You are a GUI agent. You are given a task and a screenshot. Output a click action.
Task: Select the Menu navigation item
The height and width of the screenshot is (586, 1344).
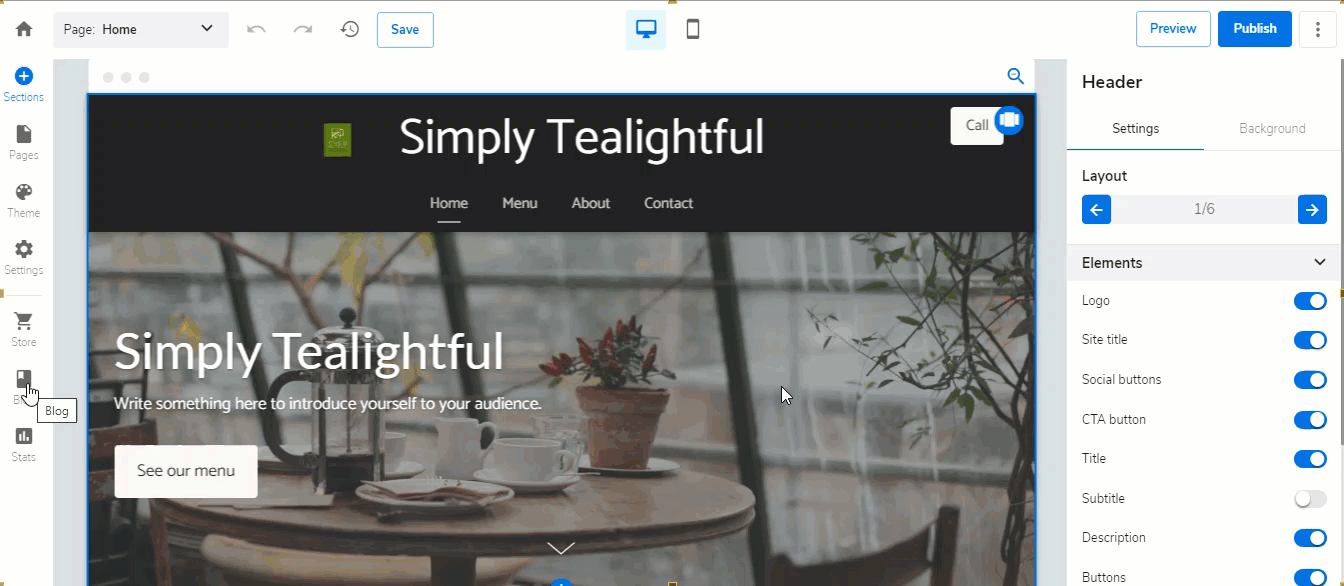click(519, 203)
